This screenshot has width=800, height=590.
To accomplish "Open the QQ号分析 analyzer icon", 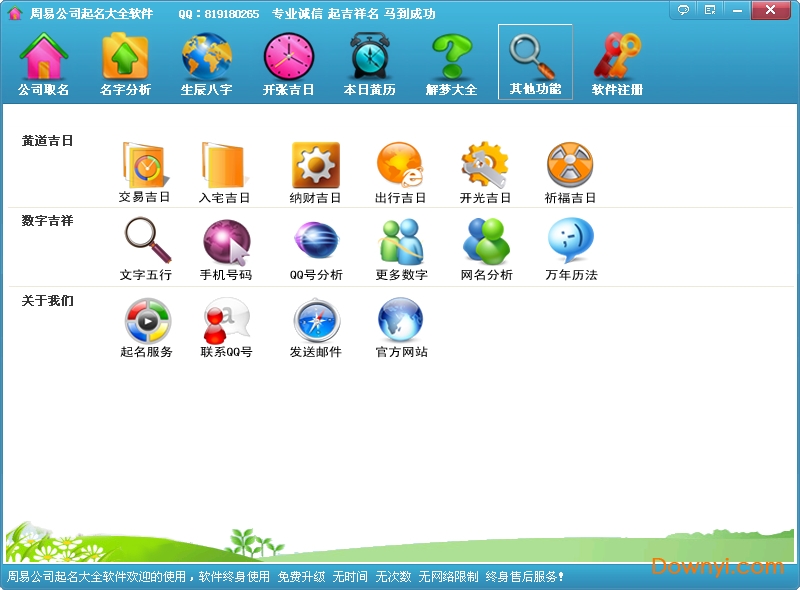I will coord(315,240).
